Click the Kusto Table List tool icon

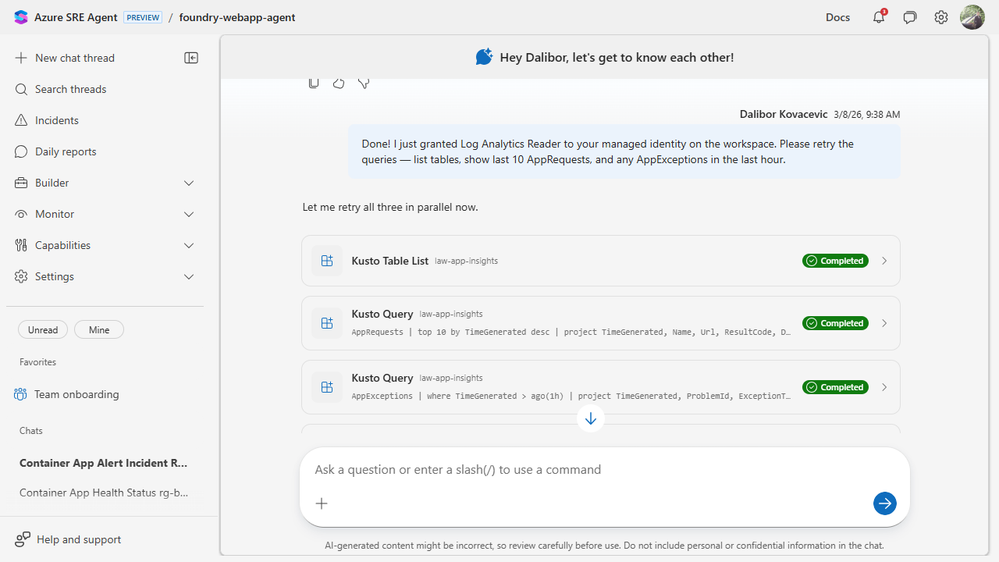point(327,261)
